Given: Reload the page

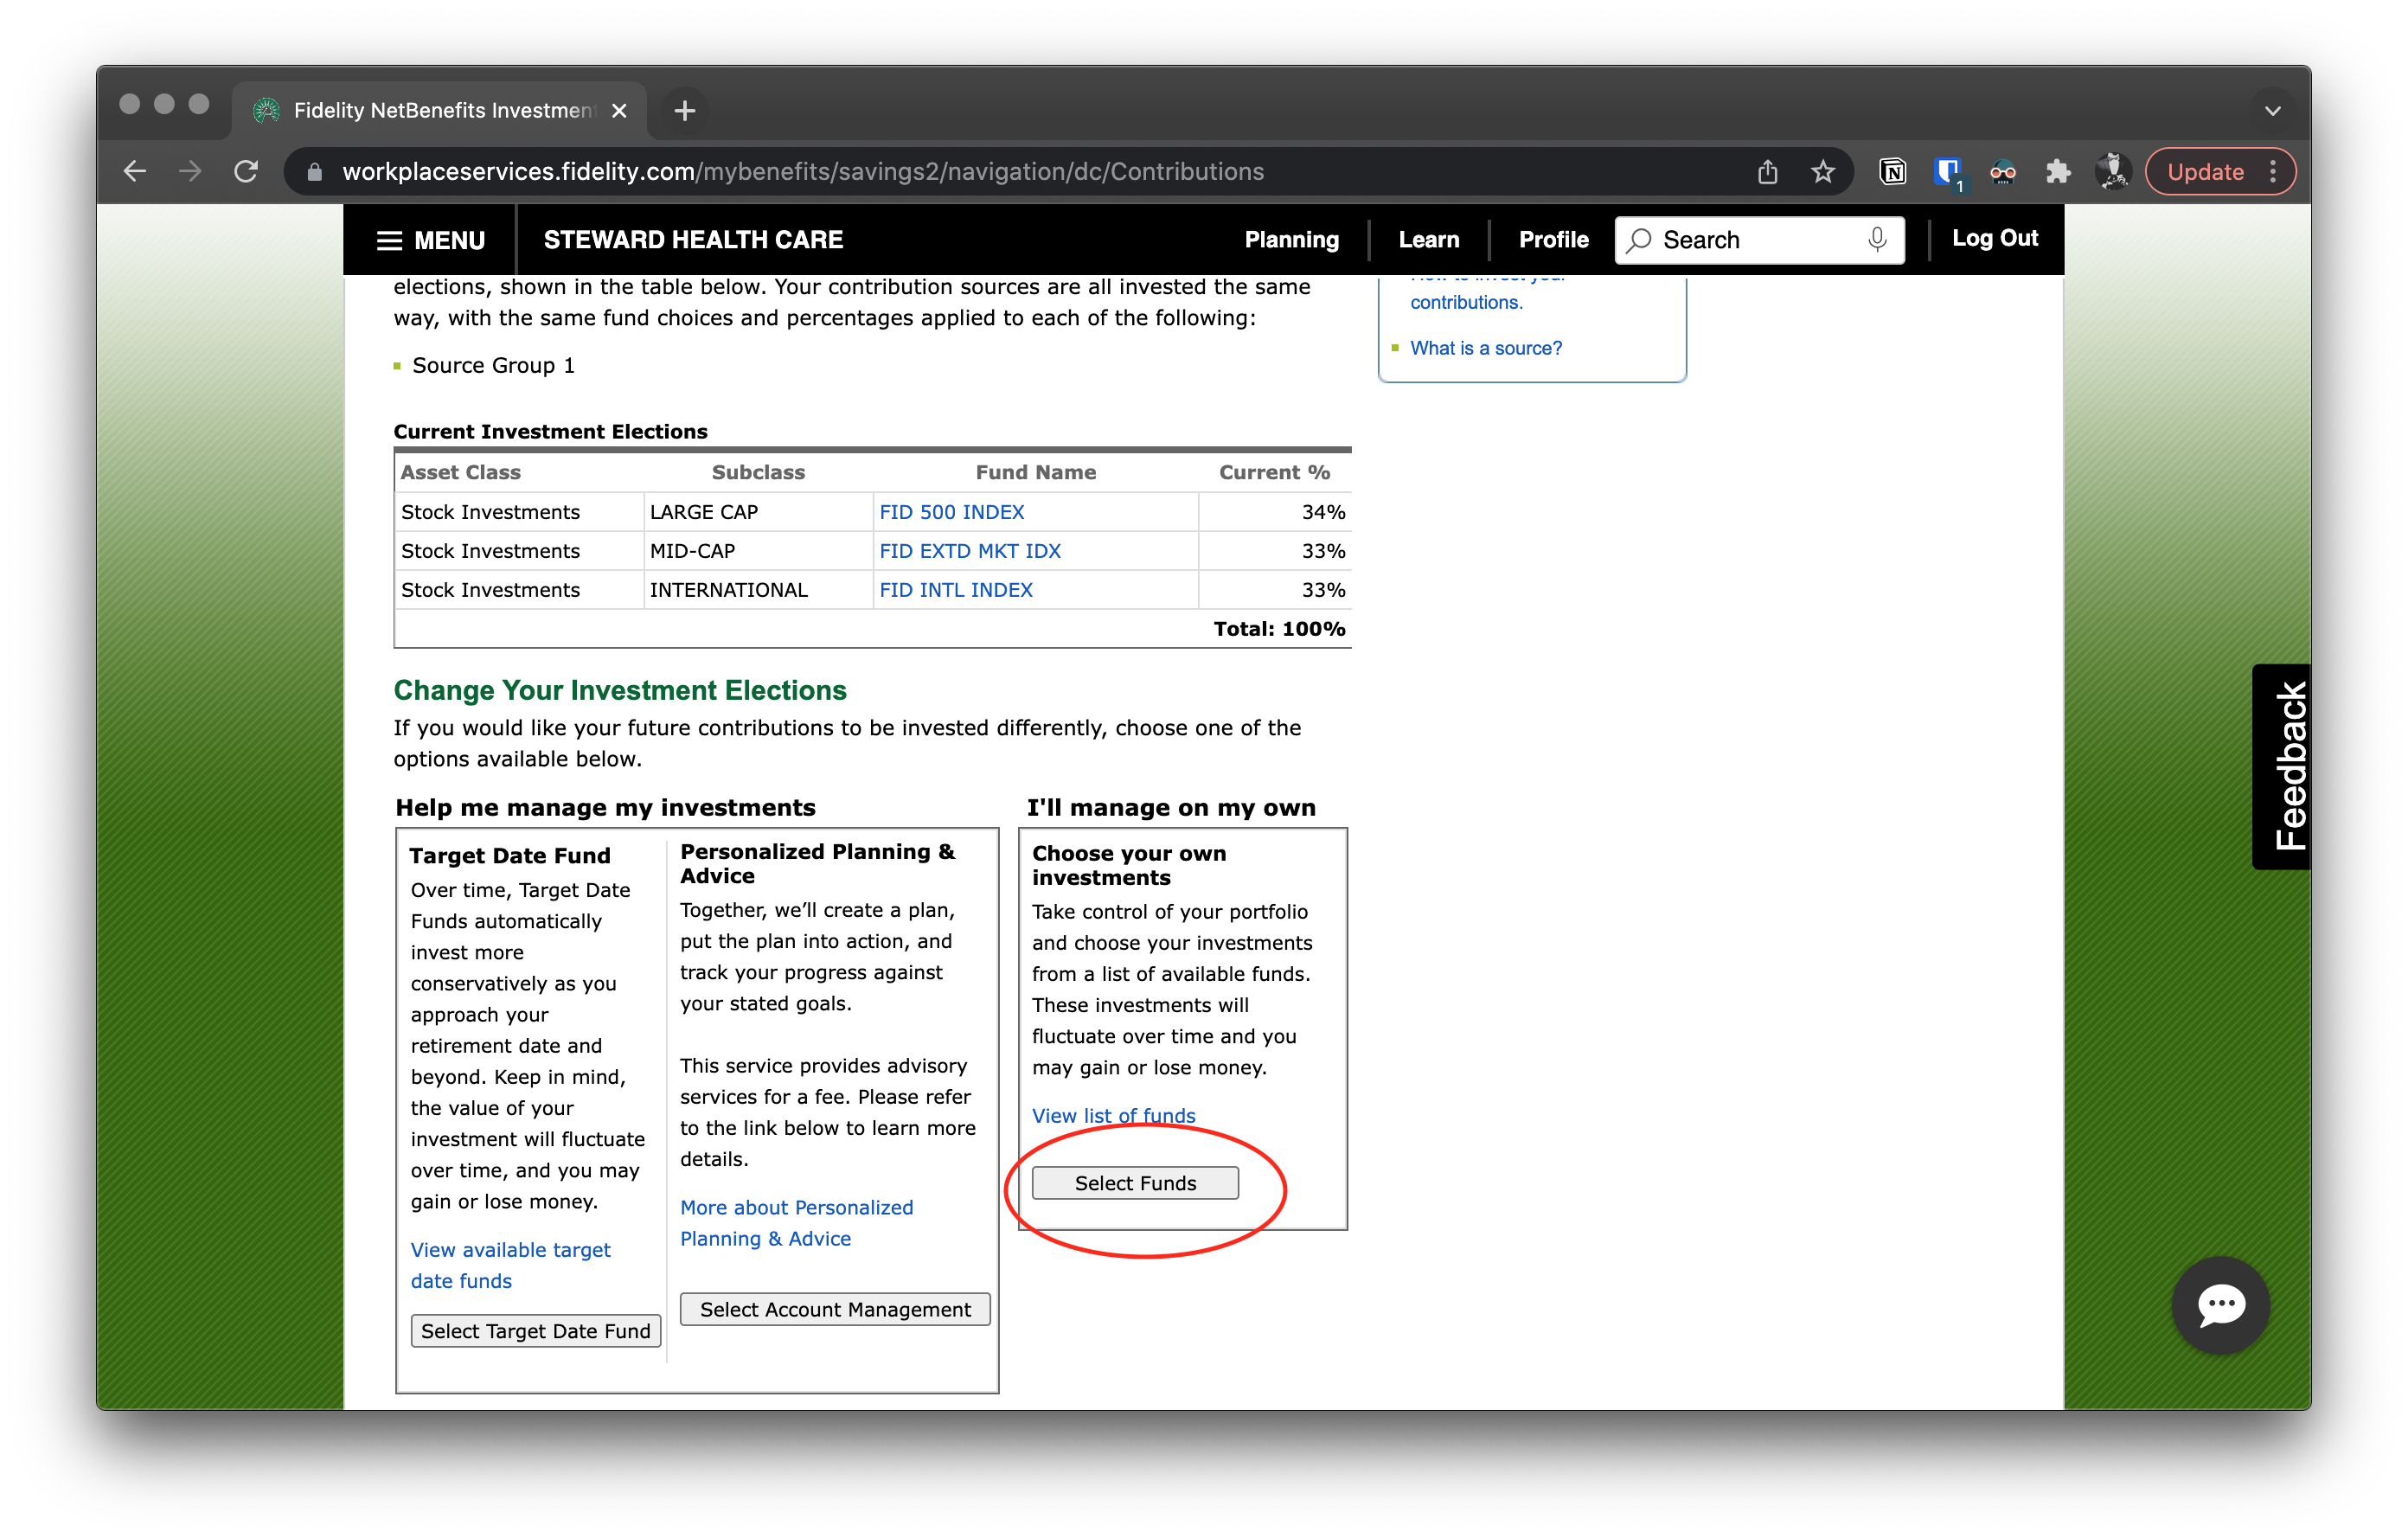Looking at the screenshot, I should coord(246,172).
